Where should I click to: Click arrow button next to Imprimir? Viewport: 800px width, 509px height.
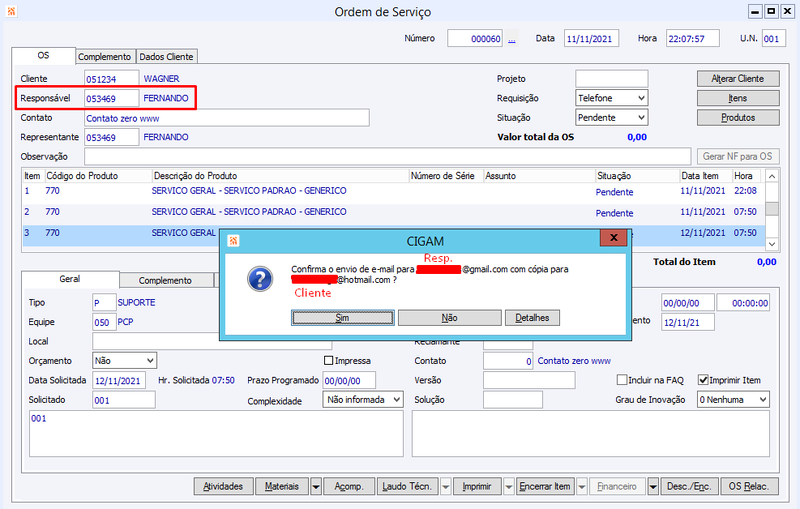(508, 487)
